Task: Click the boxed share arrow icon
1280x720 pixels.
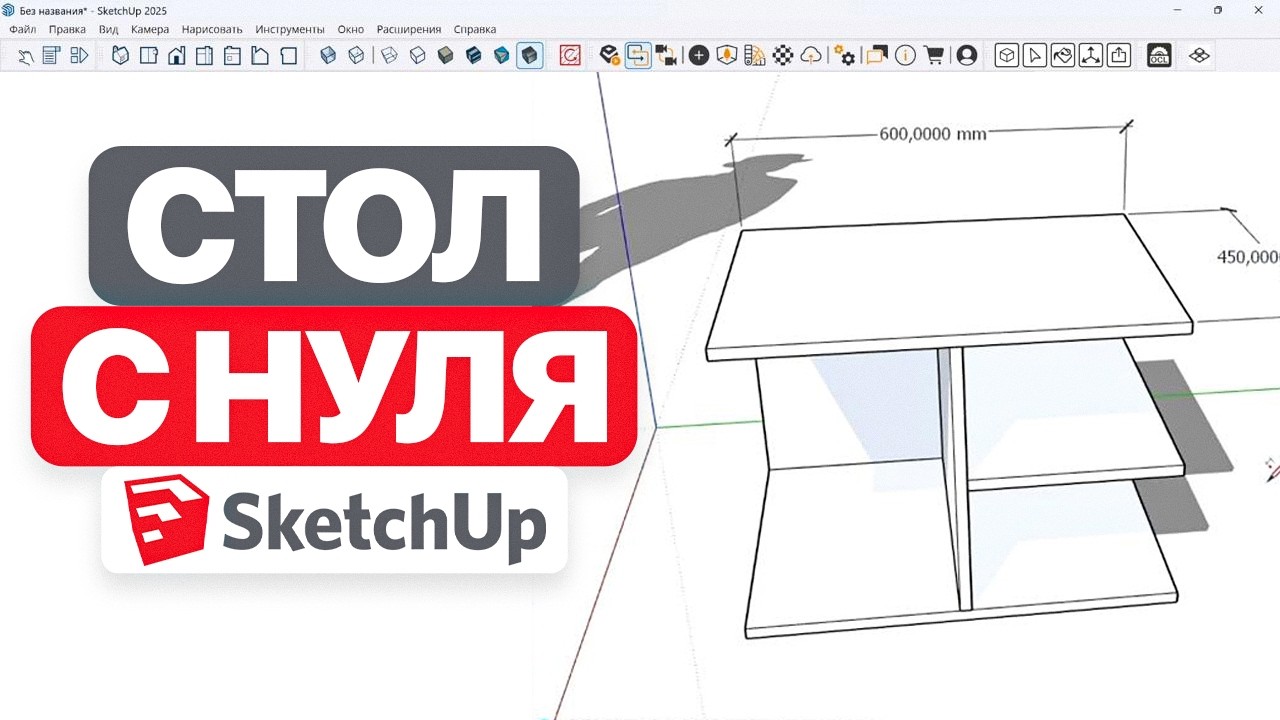Action: pos(1119,56)
